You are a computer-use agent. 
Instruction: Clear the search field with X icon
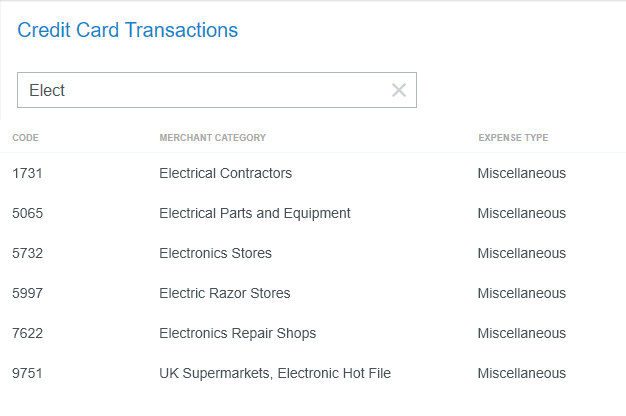pyautogui.click(x=399, y=90)
